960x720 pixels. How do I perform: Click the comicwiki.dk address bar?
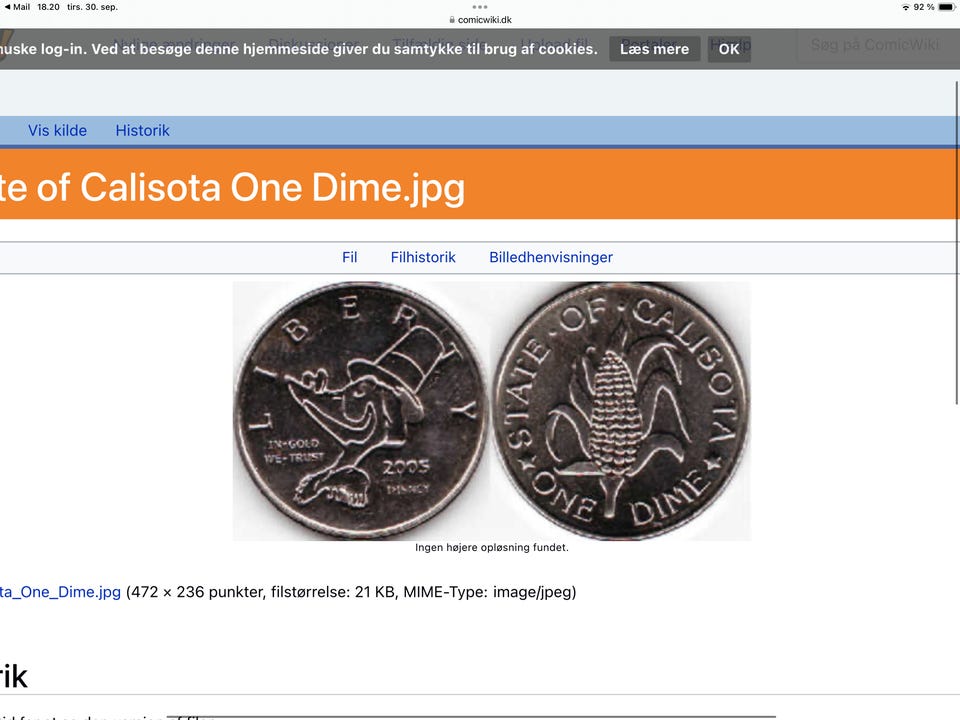tap(480, 20)
